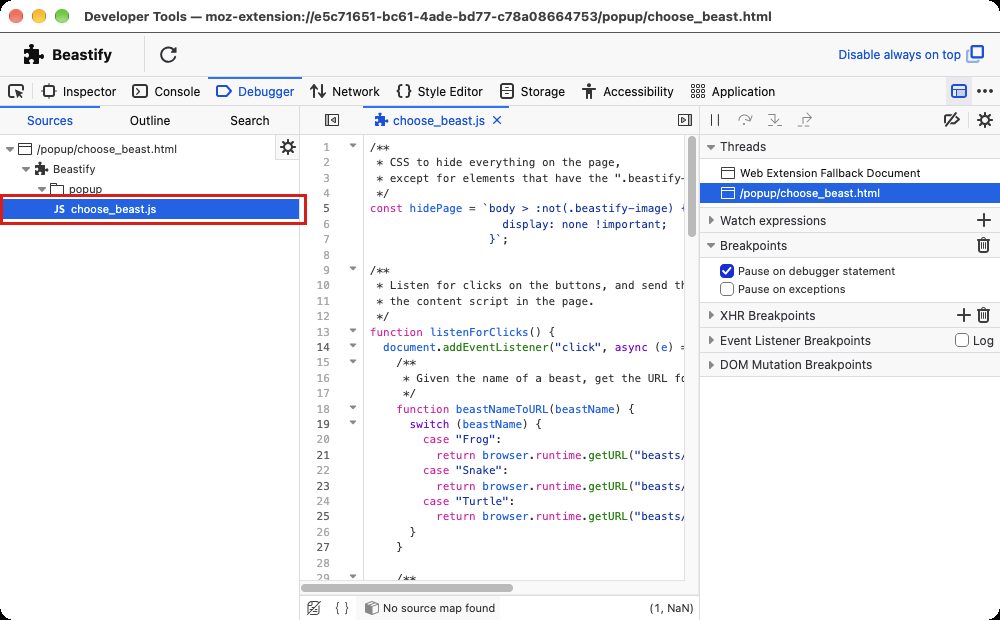Click the Beastify extension puzzle icon
Image resolution: width=1000 pixels, height=620 pixels.
point(33,55)
